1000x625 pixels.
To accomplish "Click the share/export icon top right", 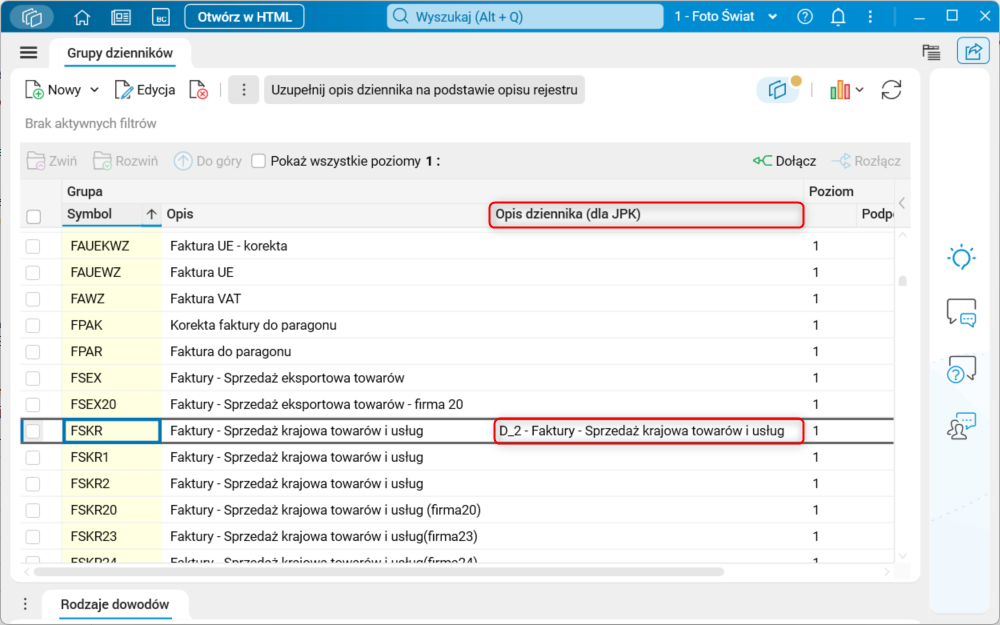I will 973,52.
